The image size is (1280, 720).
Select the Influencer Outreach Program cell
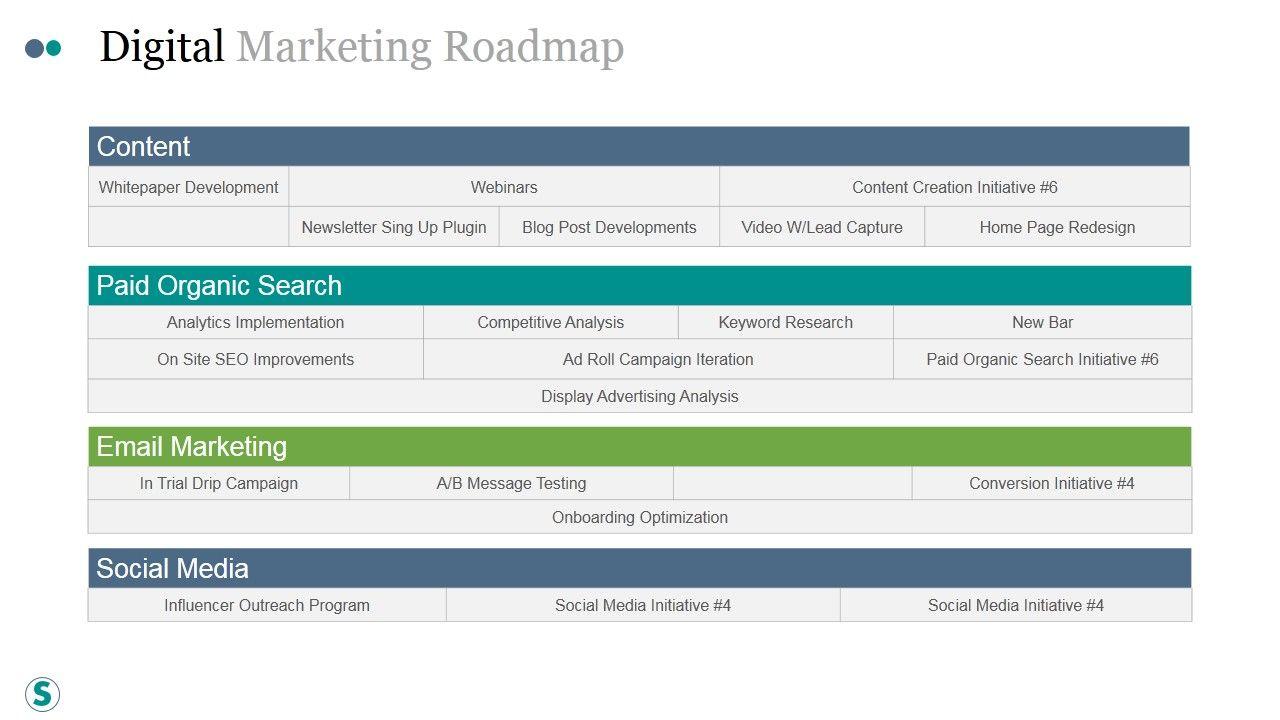point(267,605)
